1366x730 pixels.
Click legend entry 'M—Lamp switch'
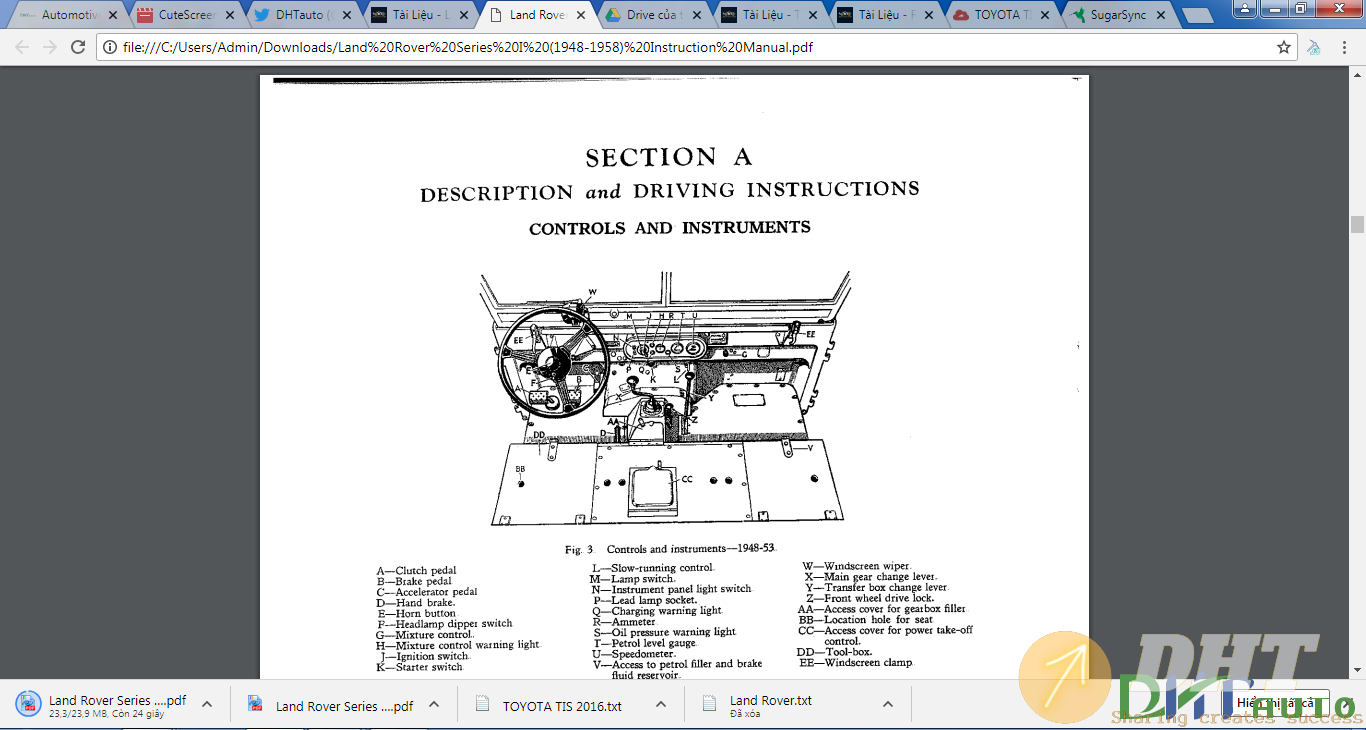633,579
